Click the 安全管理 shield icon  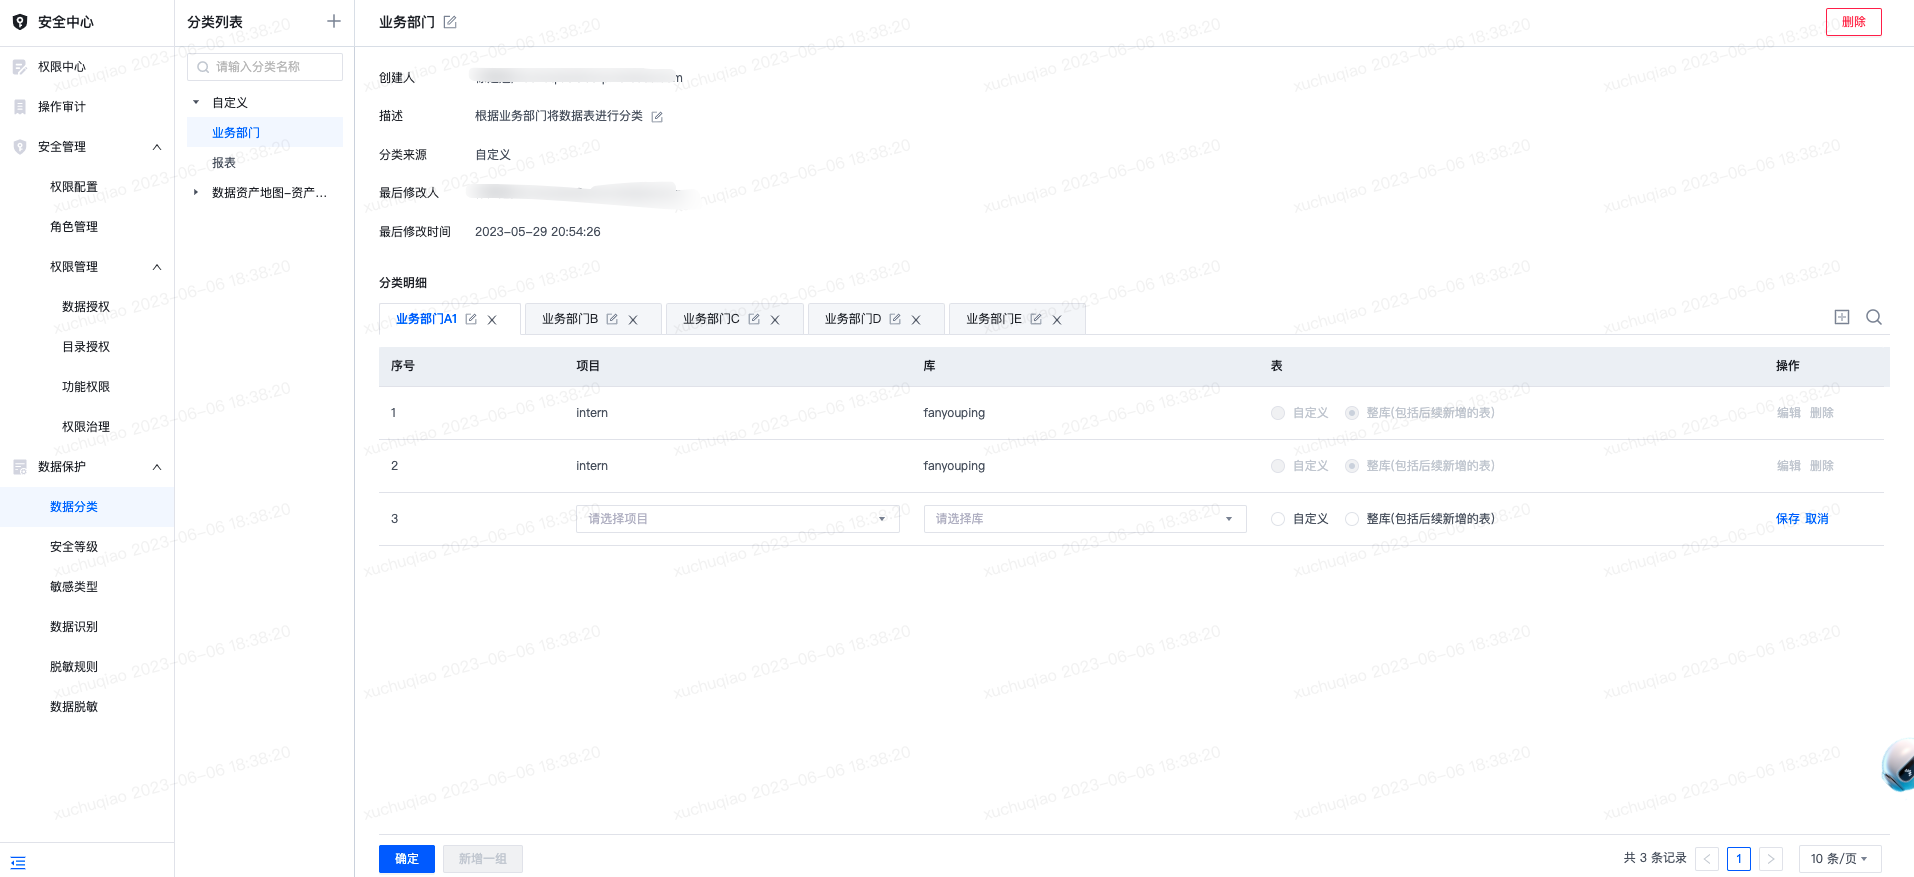(x=19, y=147)
